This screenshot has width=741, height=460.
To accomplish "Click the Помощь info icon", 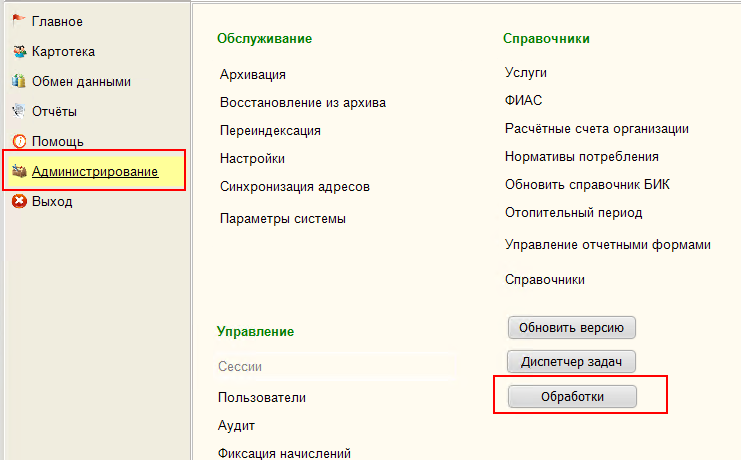I will [19, 141].
